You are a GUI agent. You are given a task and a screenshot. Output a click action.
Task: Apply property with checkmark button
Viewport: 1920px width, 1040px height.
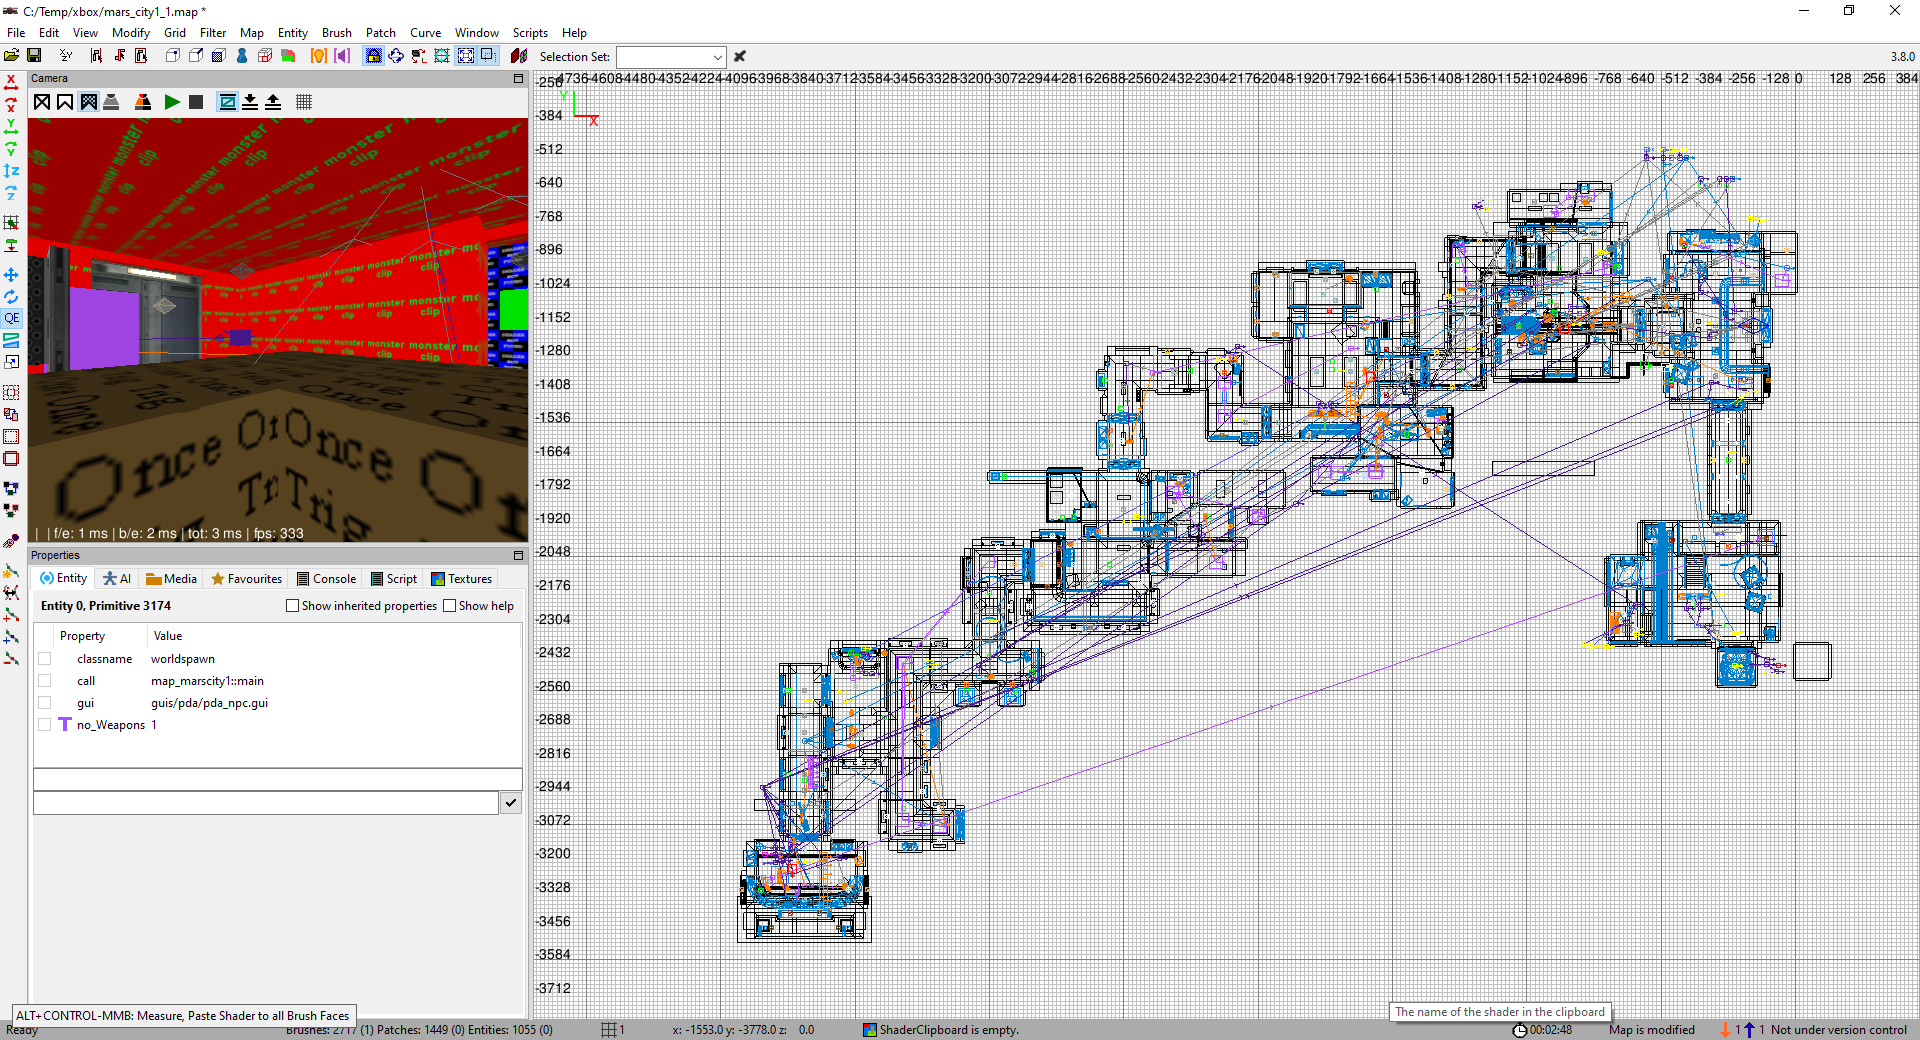[x=511, y=802]
